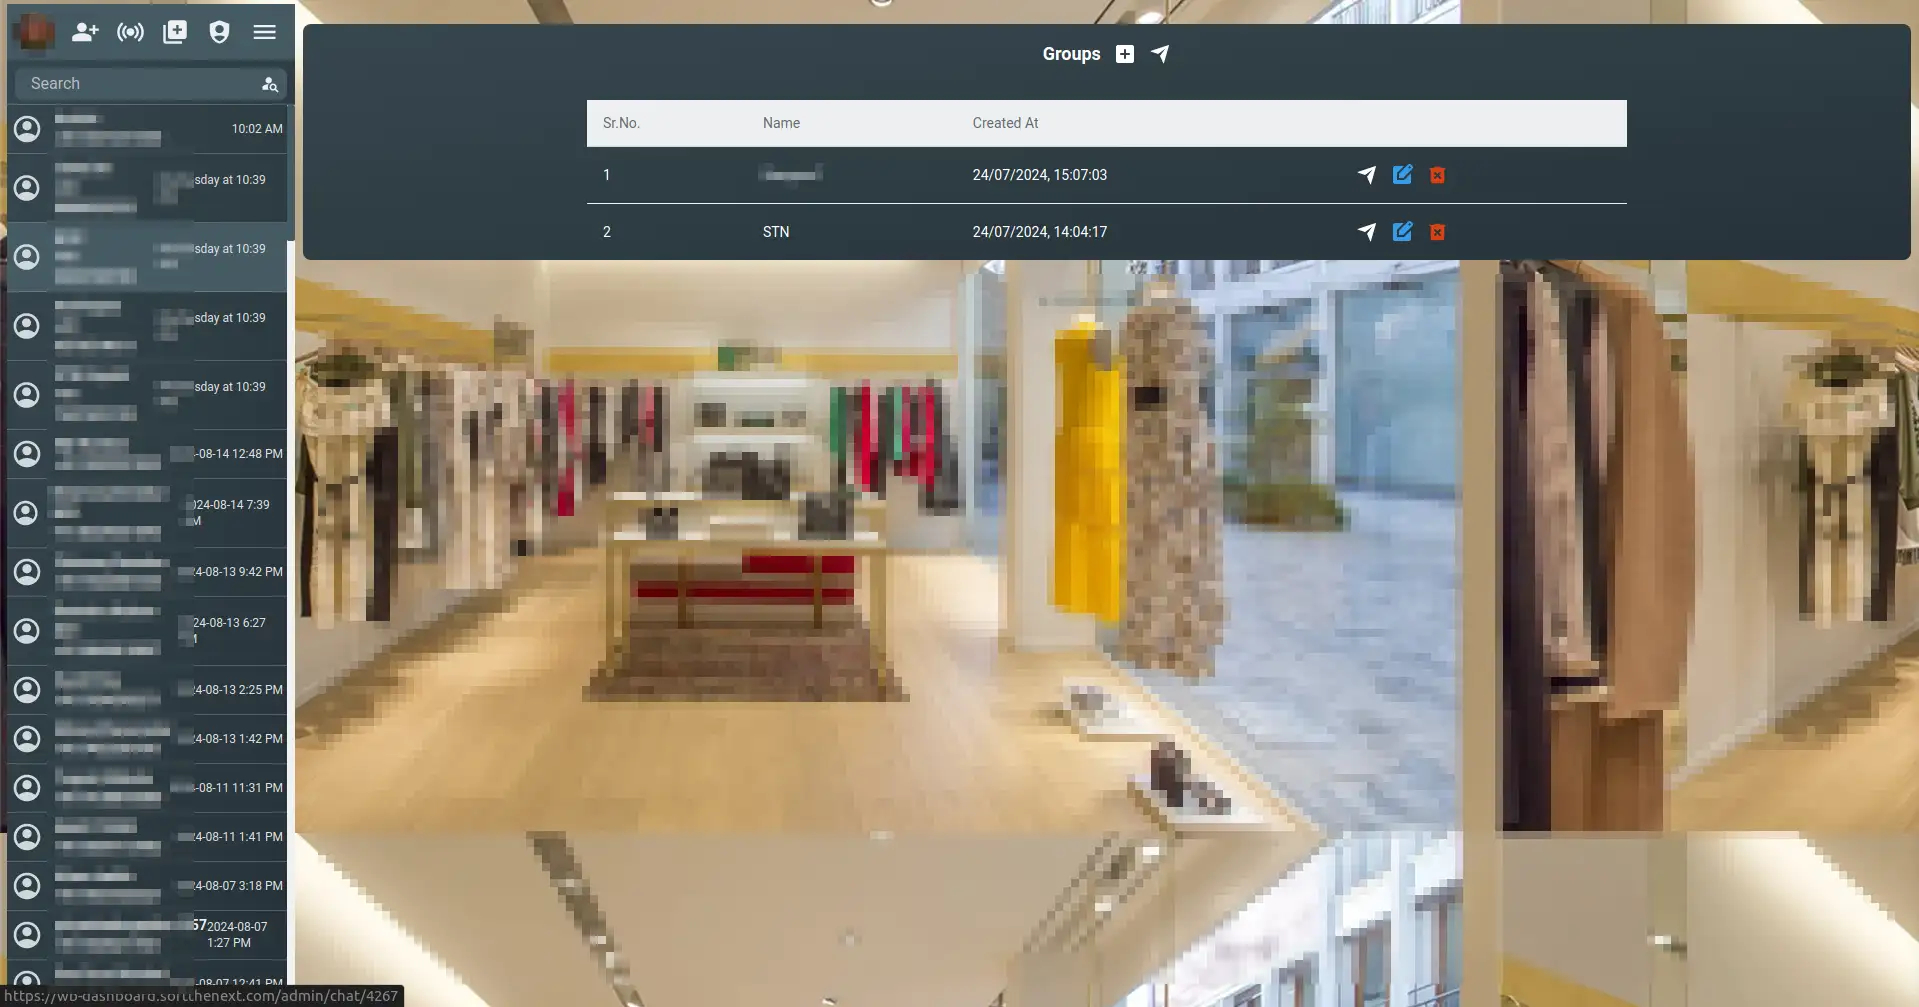This screenshot has height=1007, width=1919.
Task: Open the hamburger menu
Action: pos(264,32)
